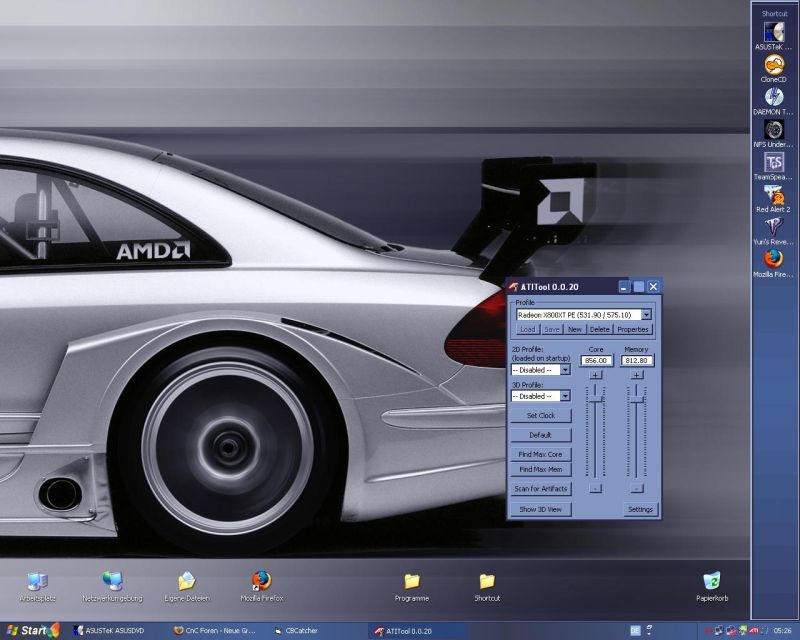Increase Memory clock with plus button
The image size is (800, 640).
click(636, 375)
